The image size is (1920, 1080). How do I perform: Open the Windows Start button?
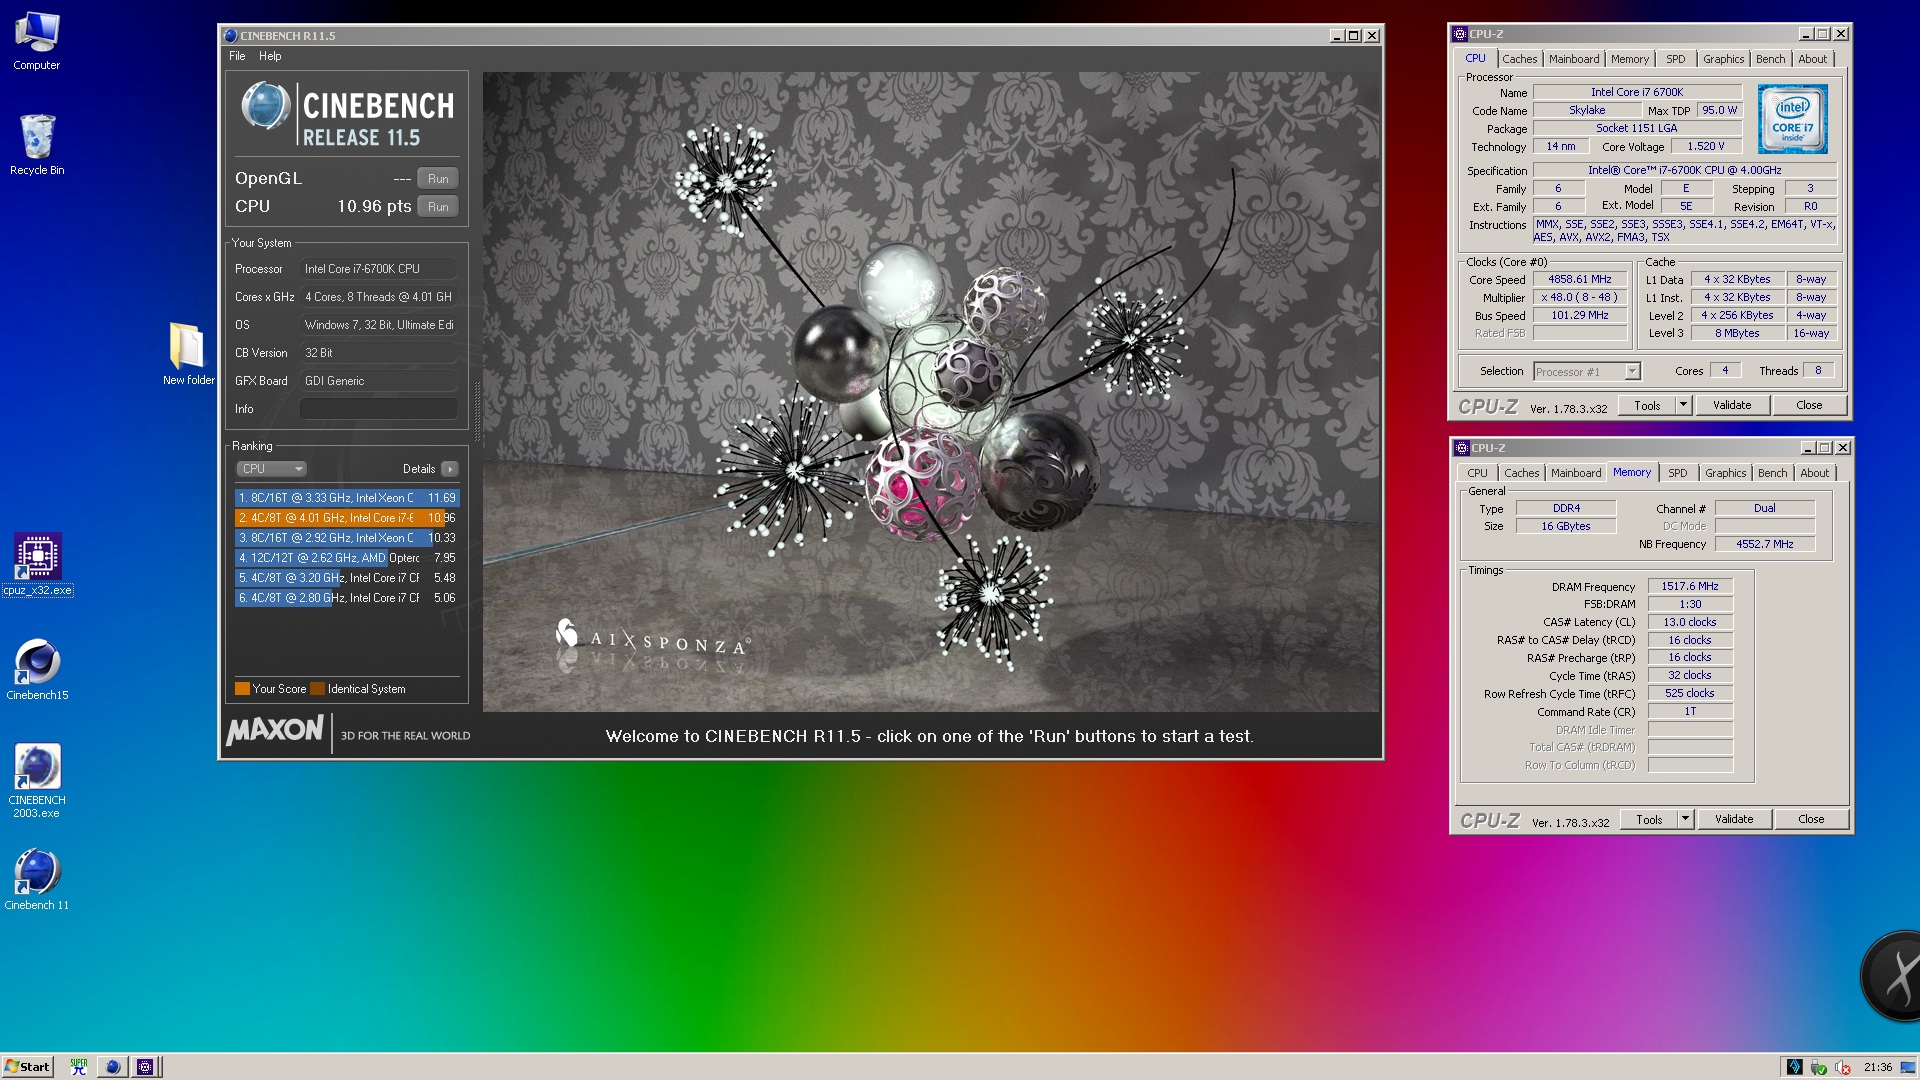27,1067
